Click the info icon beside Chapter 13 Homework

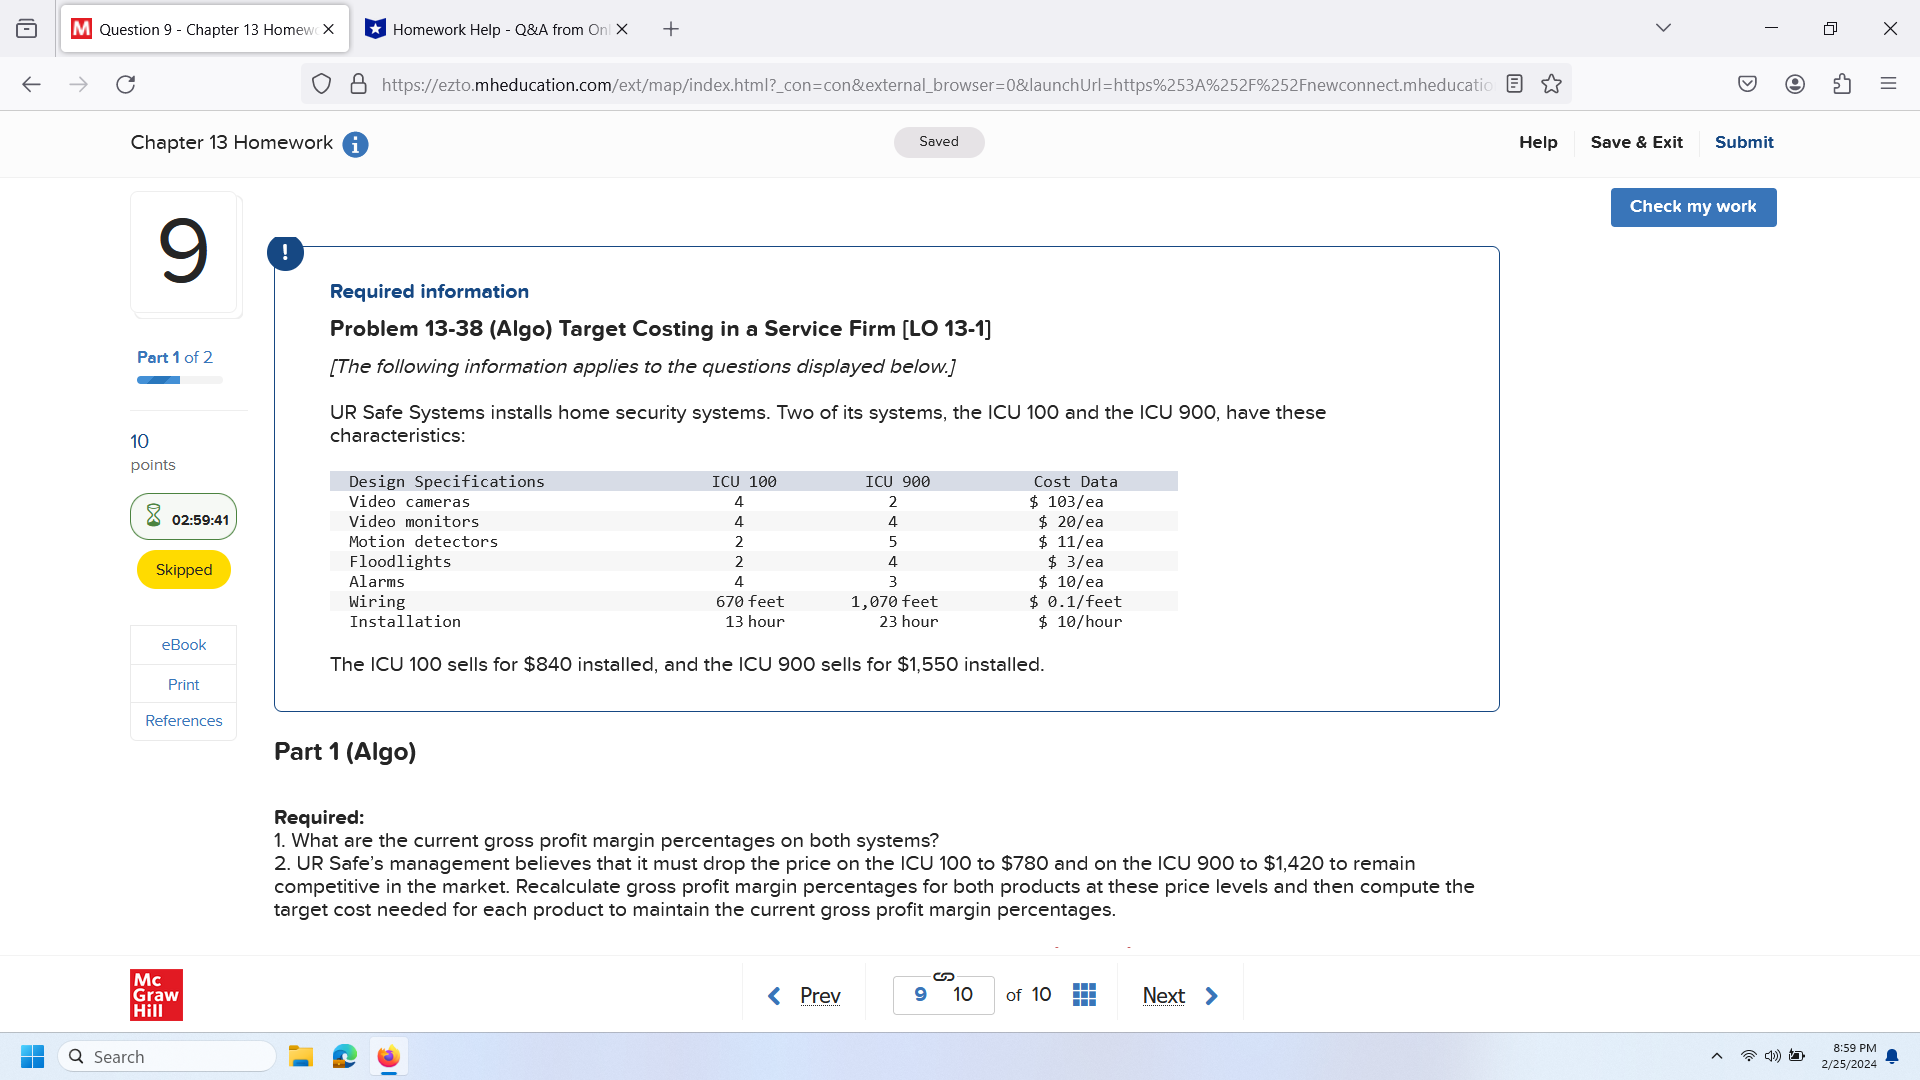point(355,145)
